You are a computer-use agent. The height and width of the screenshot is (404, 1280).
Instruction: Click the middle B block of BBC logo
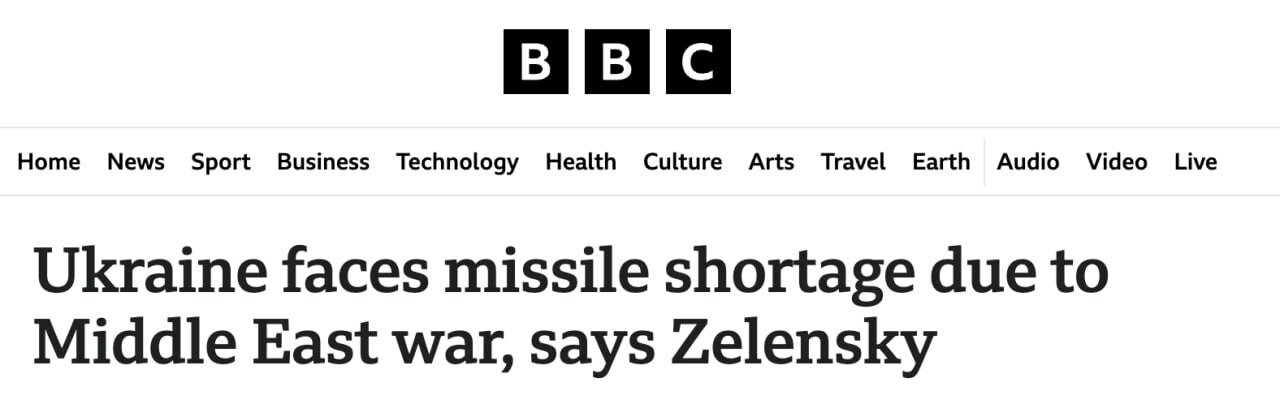(617, 62)
